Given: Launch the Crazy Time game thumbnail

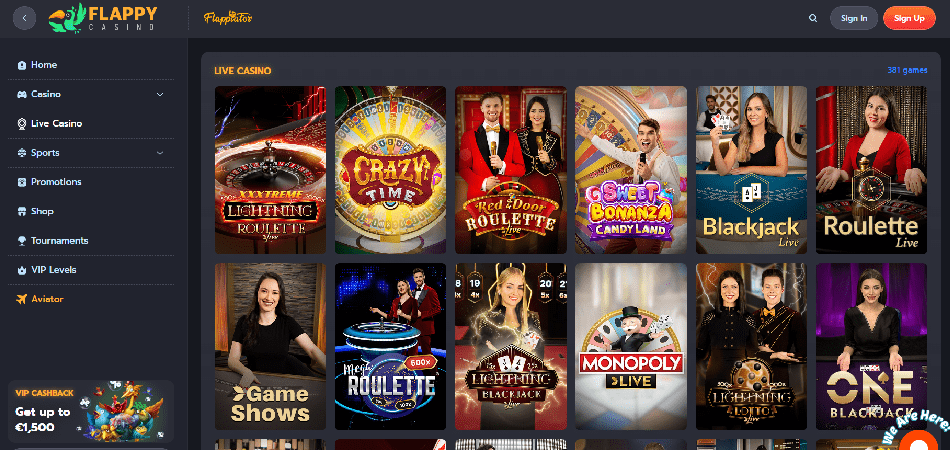Looking at the screenshot, I should click(x=390, y=170).
